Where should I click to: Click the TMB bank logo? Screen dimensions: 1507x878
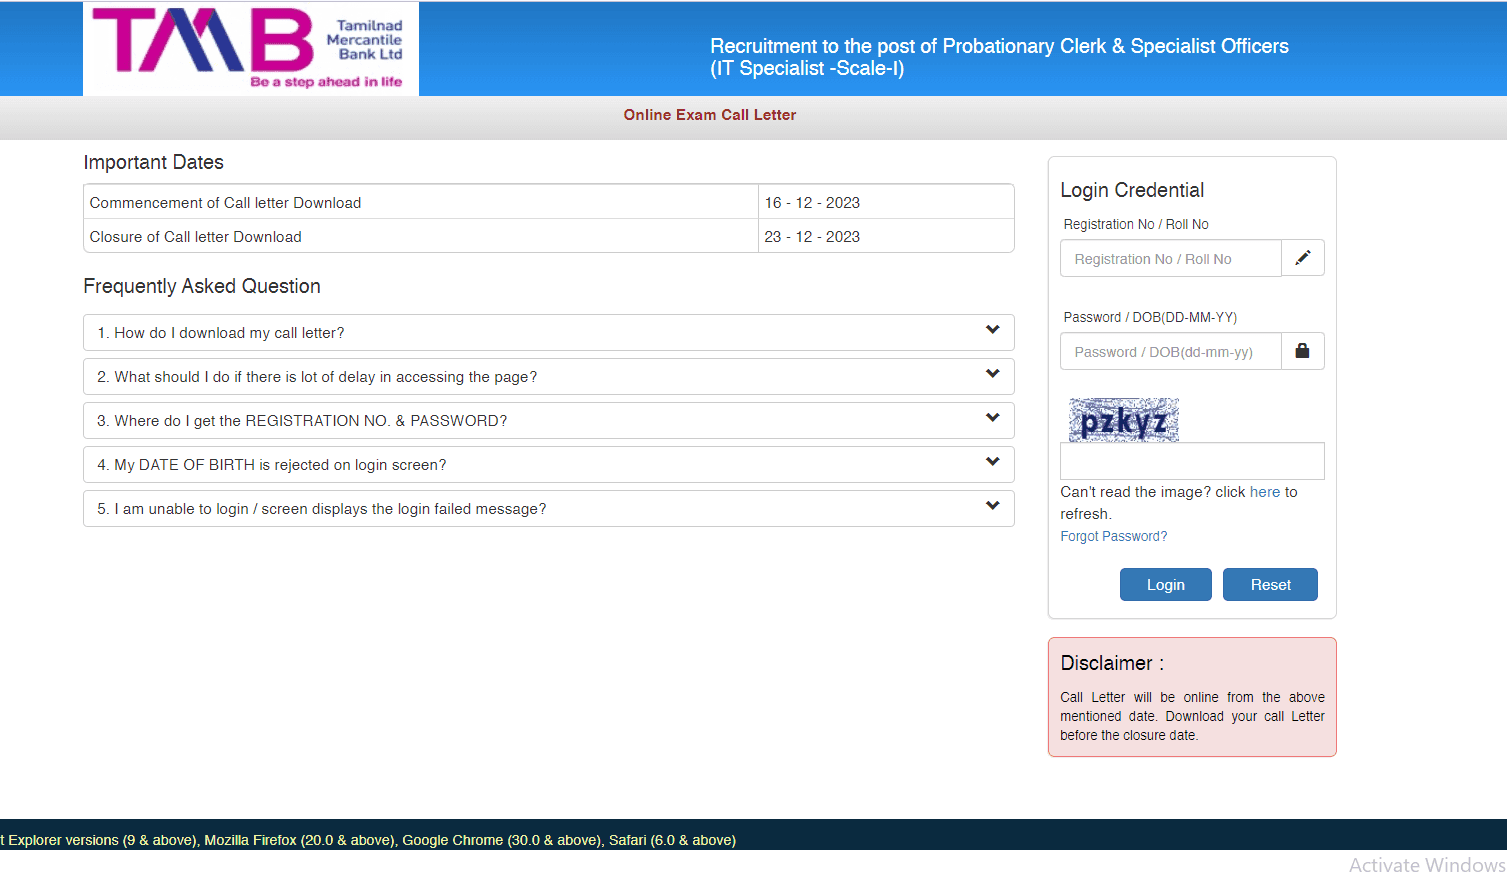point(250,49)
